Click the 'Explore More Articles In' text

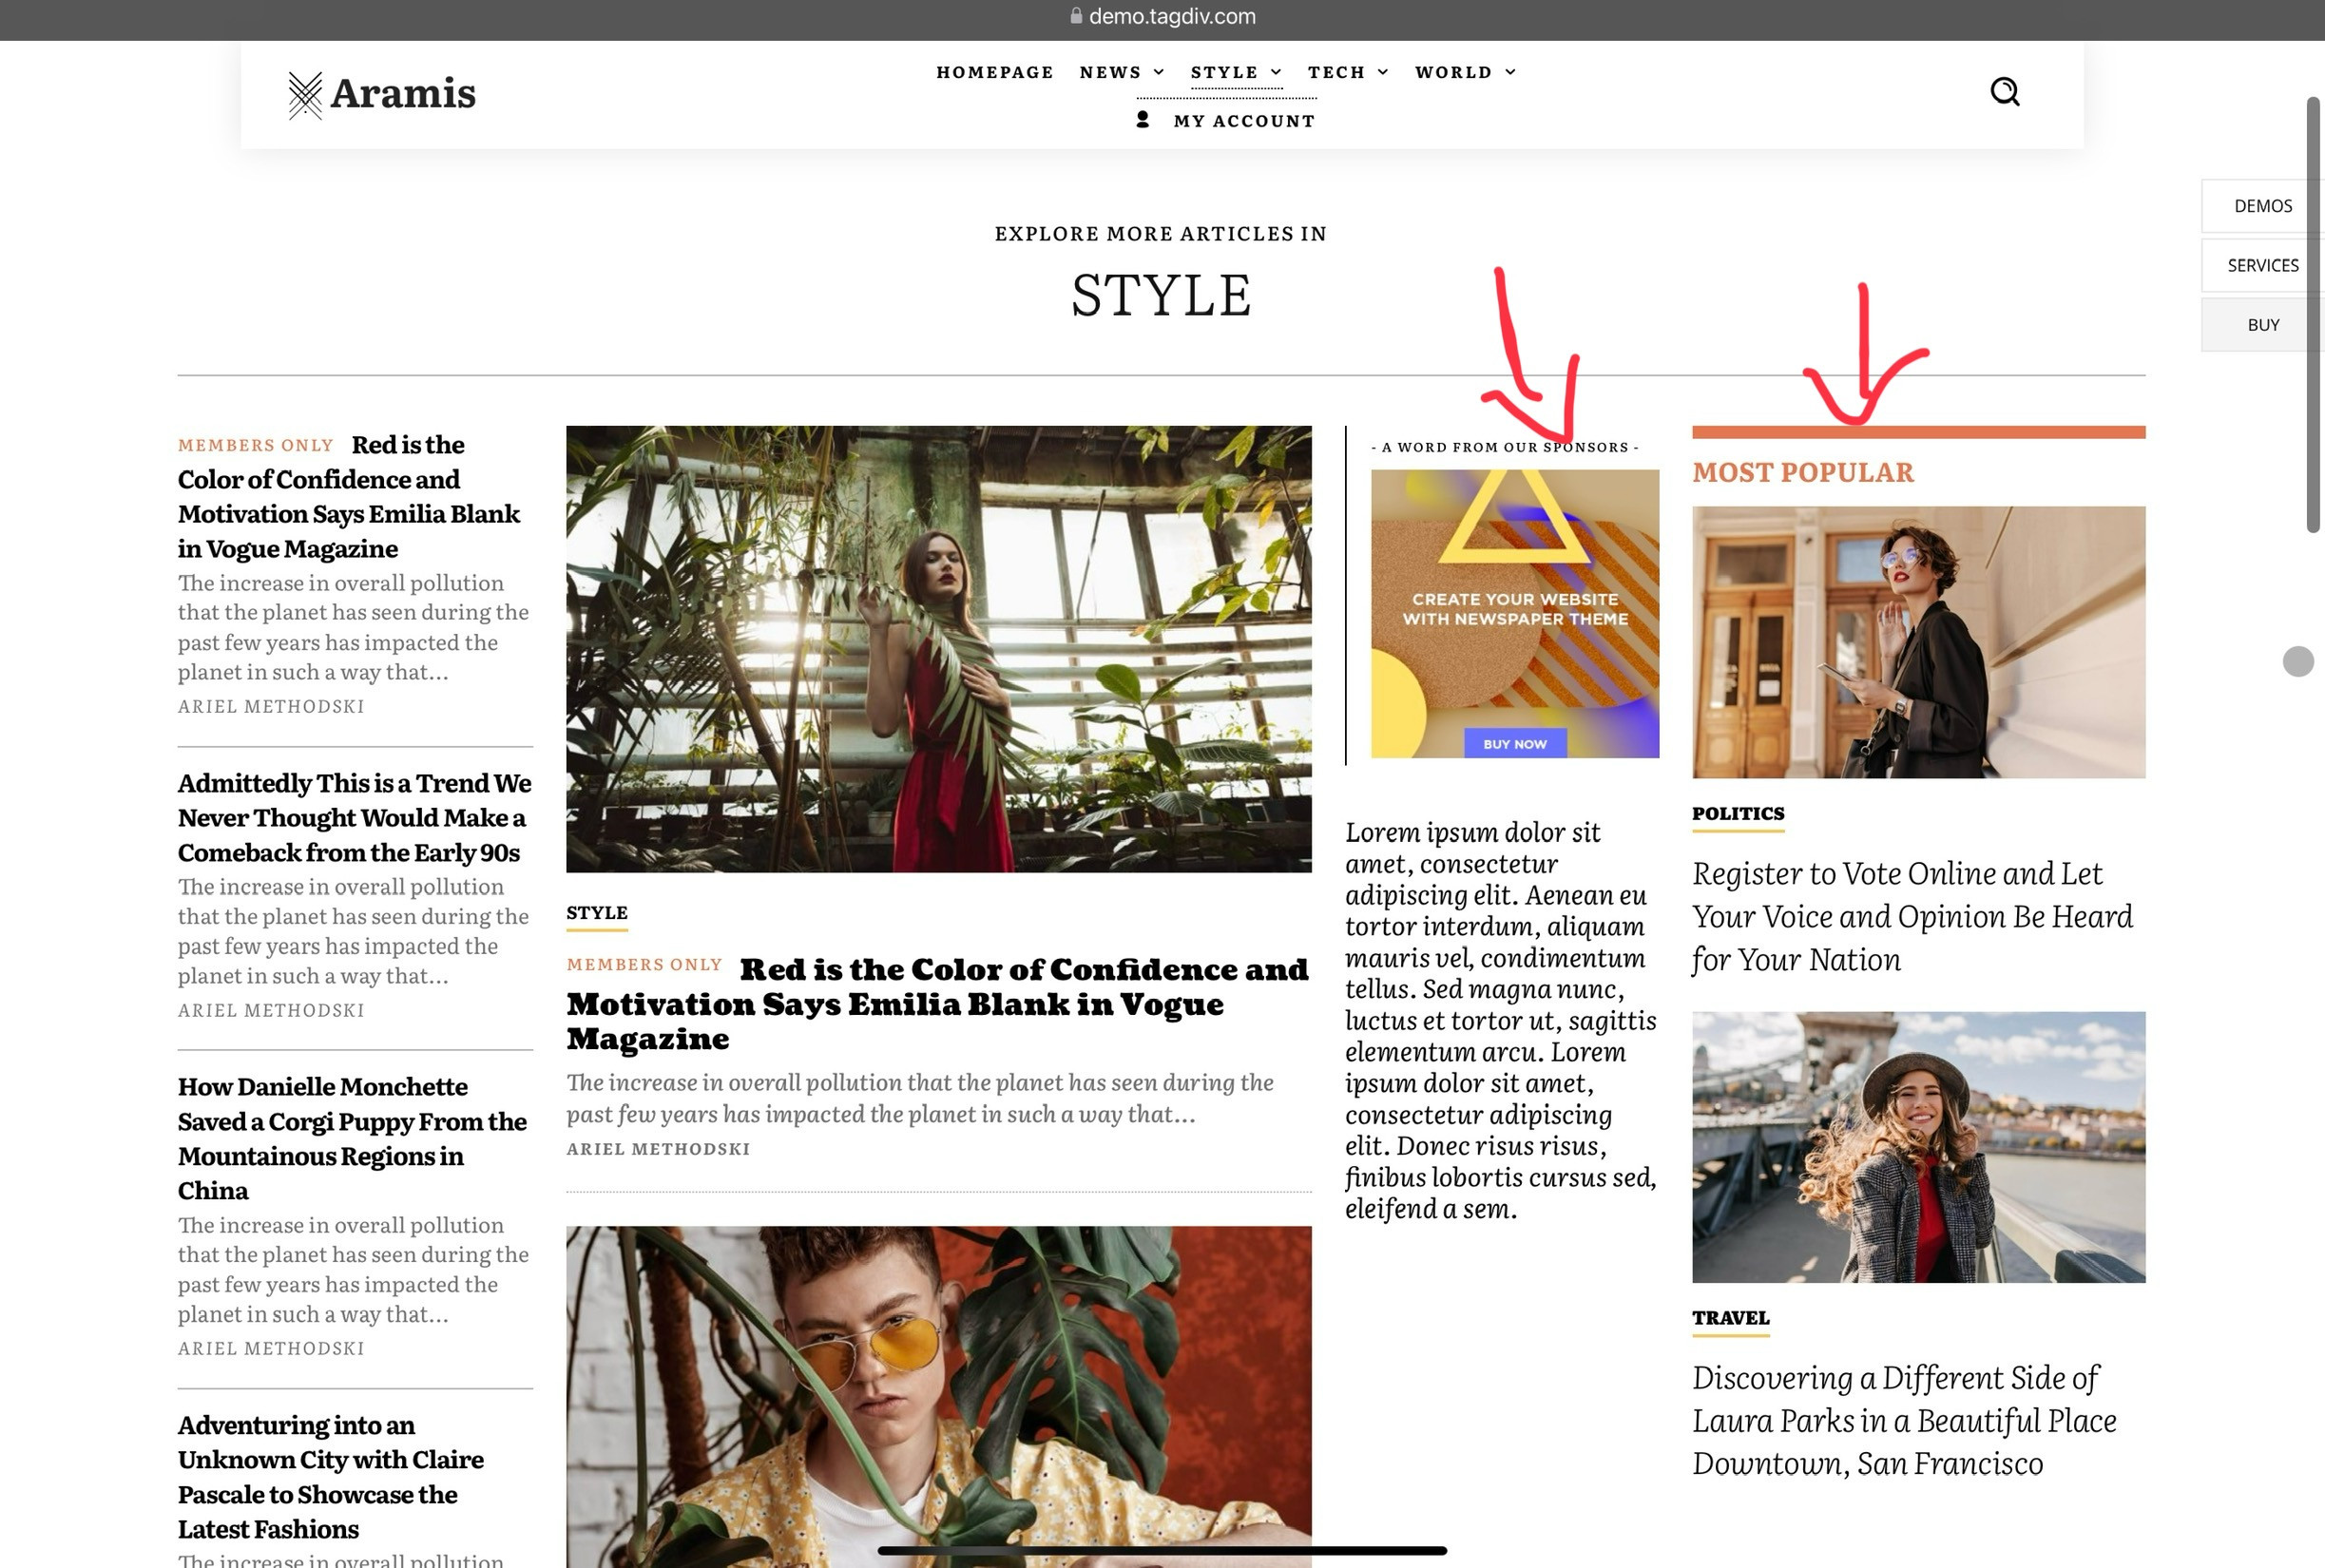point(1160,234)
